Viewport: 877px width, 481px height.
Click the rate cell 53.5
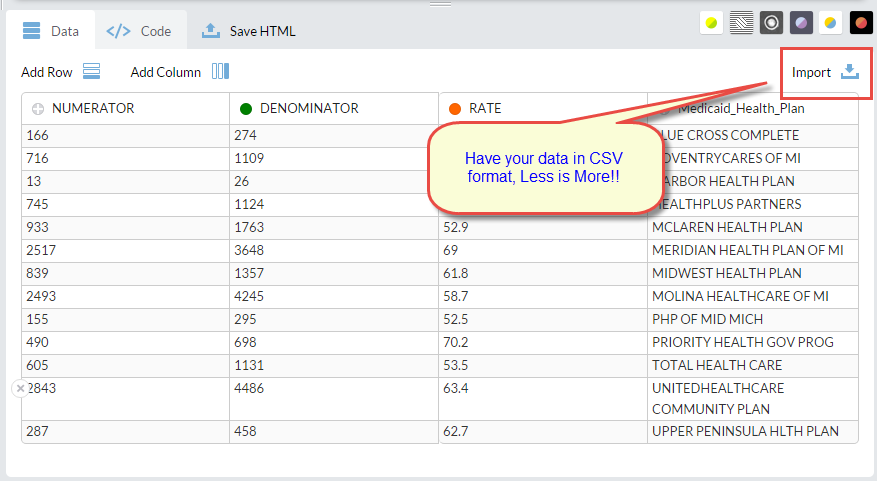543,365
